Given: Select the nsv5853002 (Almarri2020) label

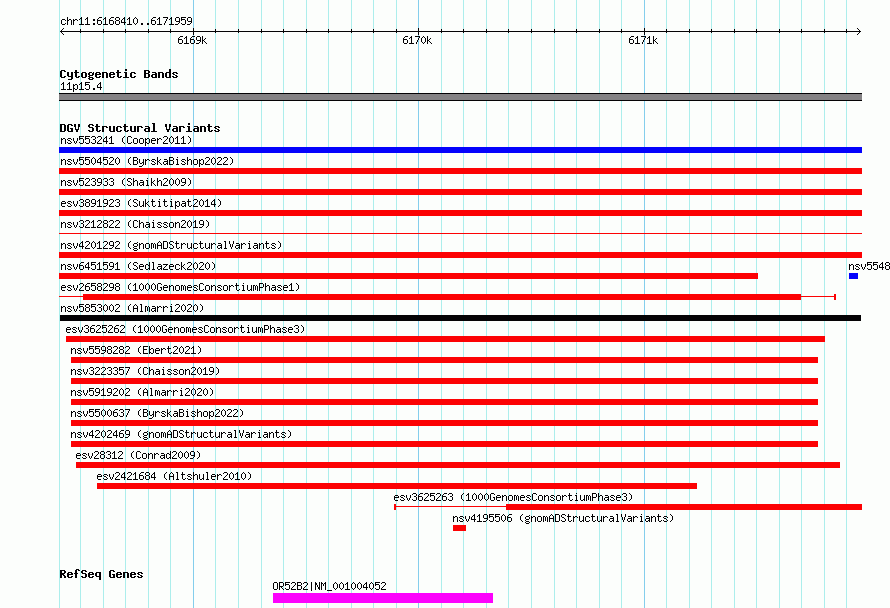Looking at the screenshot, I should point(132,308).
